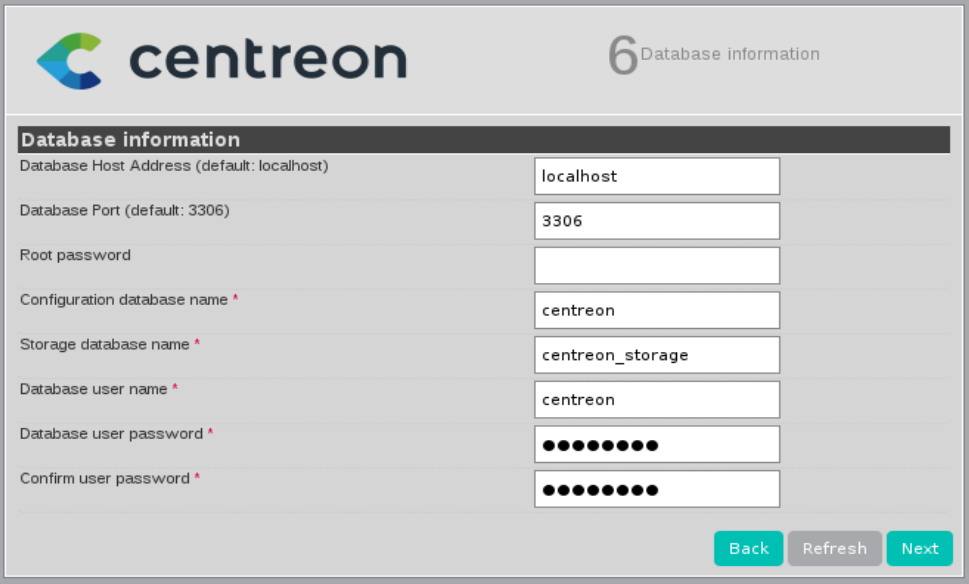This screenshot has width=969, height=584.
Task: Click the Database user password field
Action: 656,445
